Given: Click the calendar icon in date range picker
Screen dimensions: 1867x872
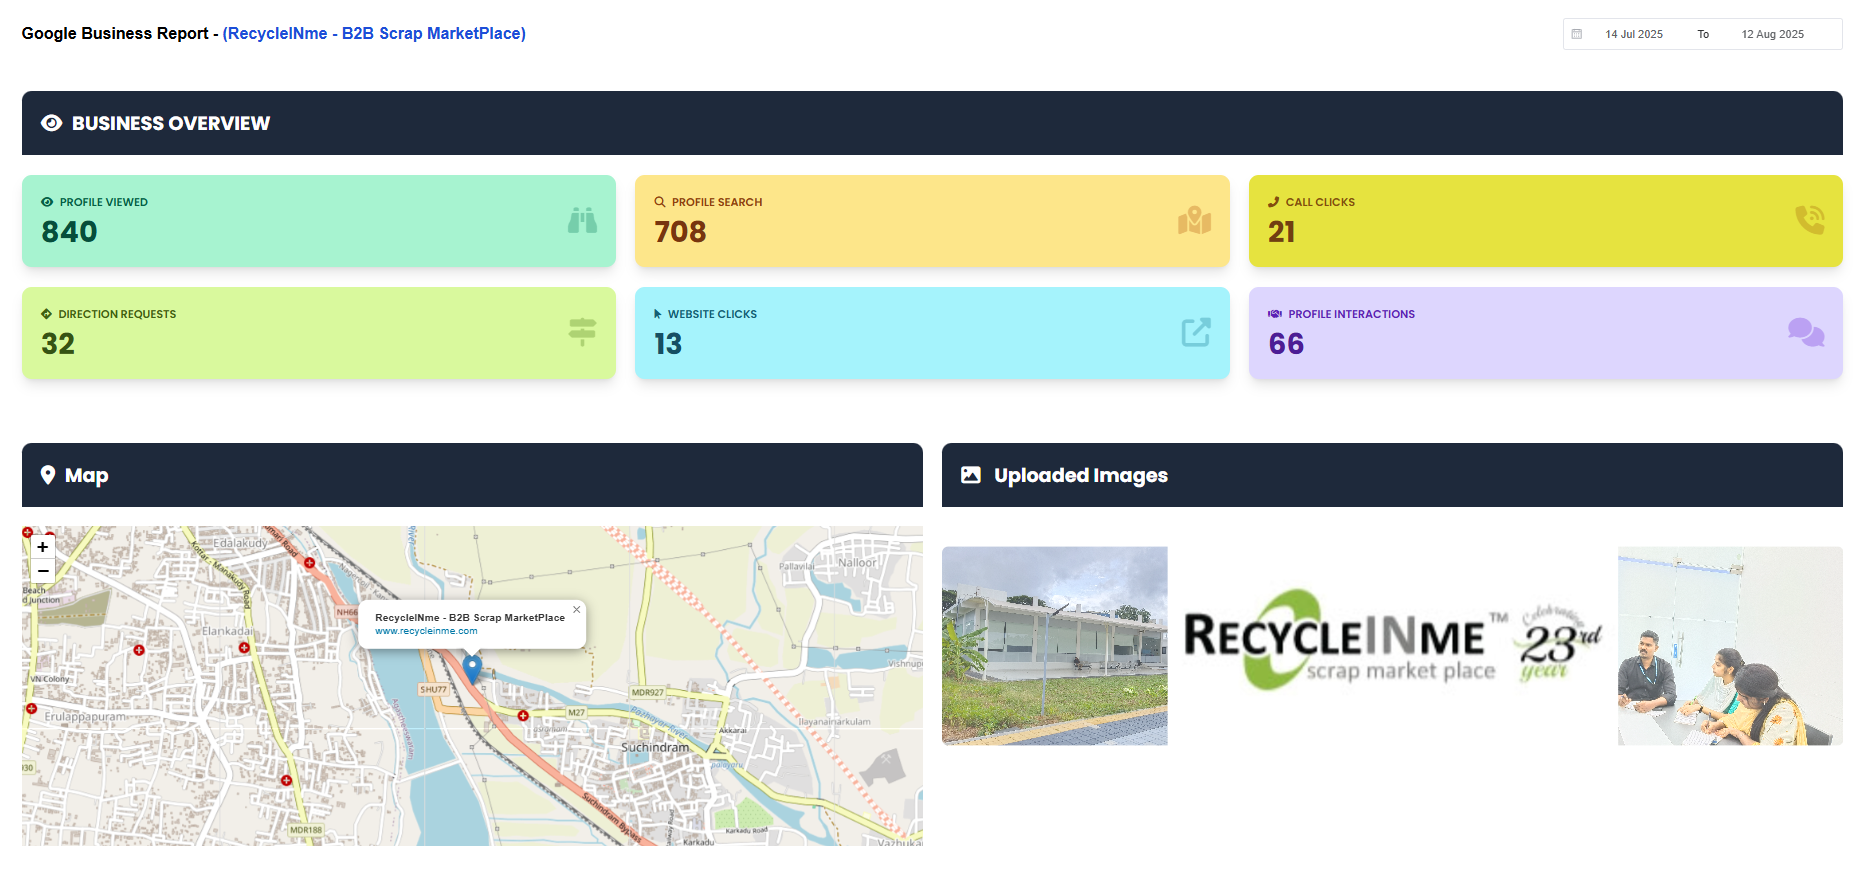Looking at the screenshot, I should 1577,34.
